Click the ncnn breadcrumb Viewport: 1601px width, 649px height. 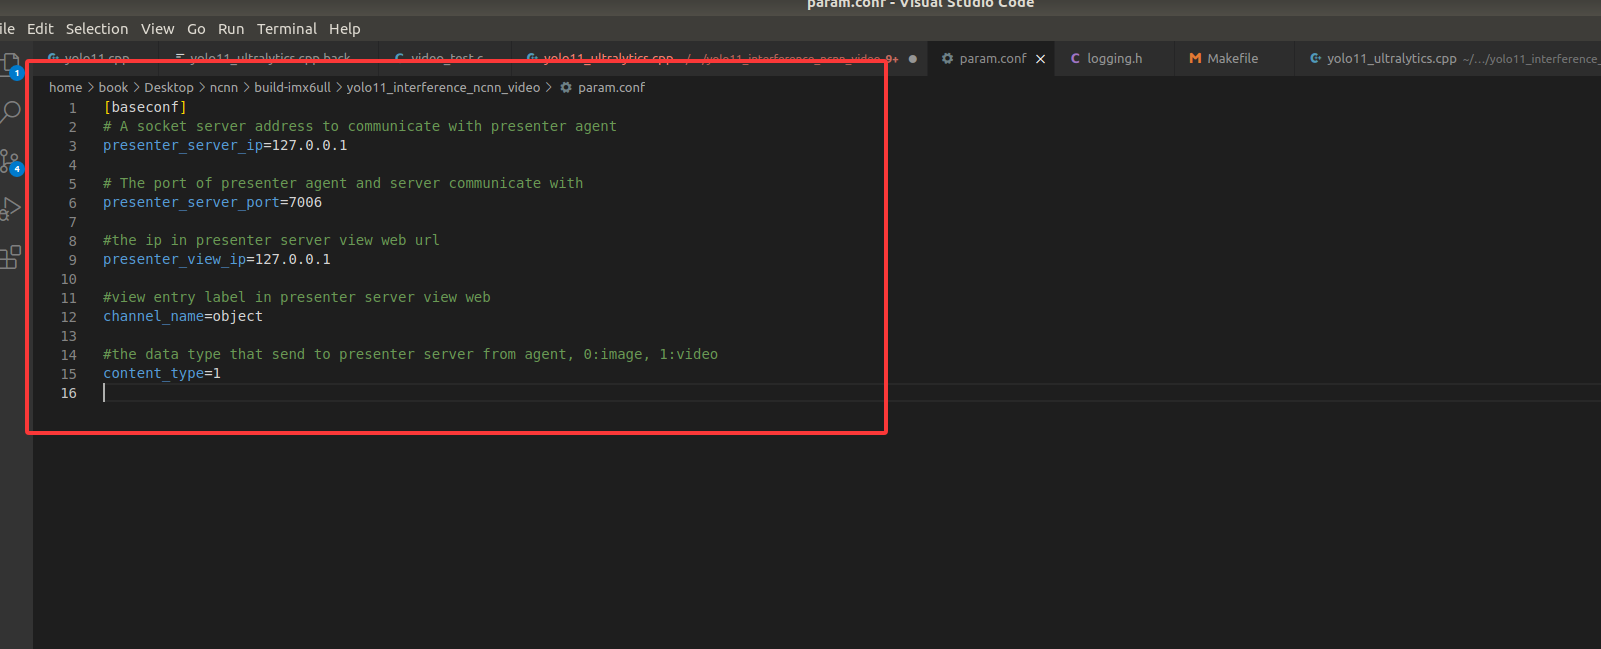[x=224, y=88]
